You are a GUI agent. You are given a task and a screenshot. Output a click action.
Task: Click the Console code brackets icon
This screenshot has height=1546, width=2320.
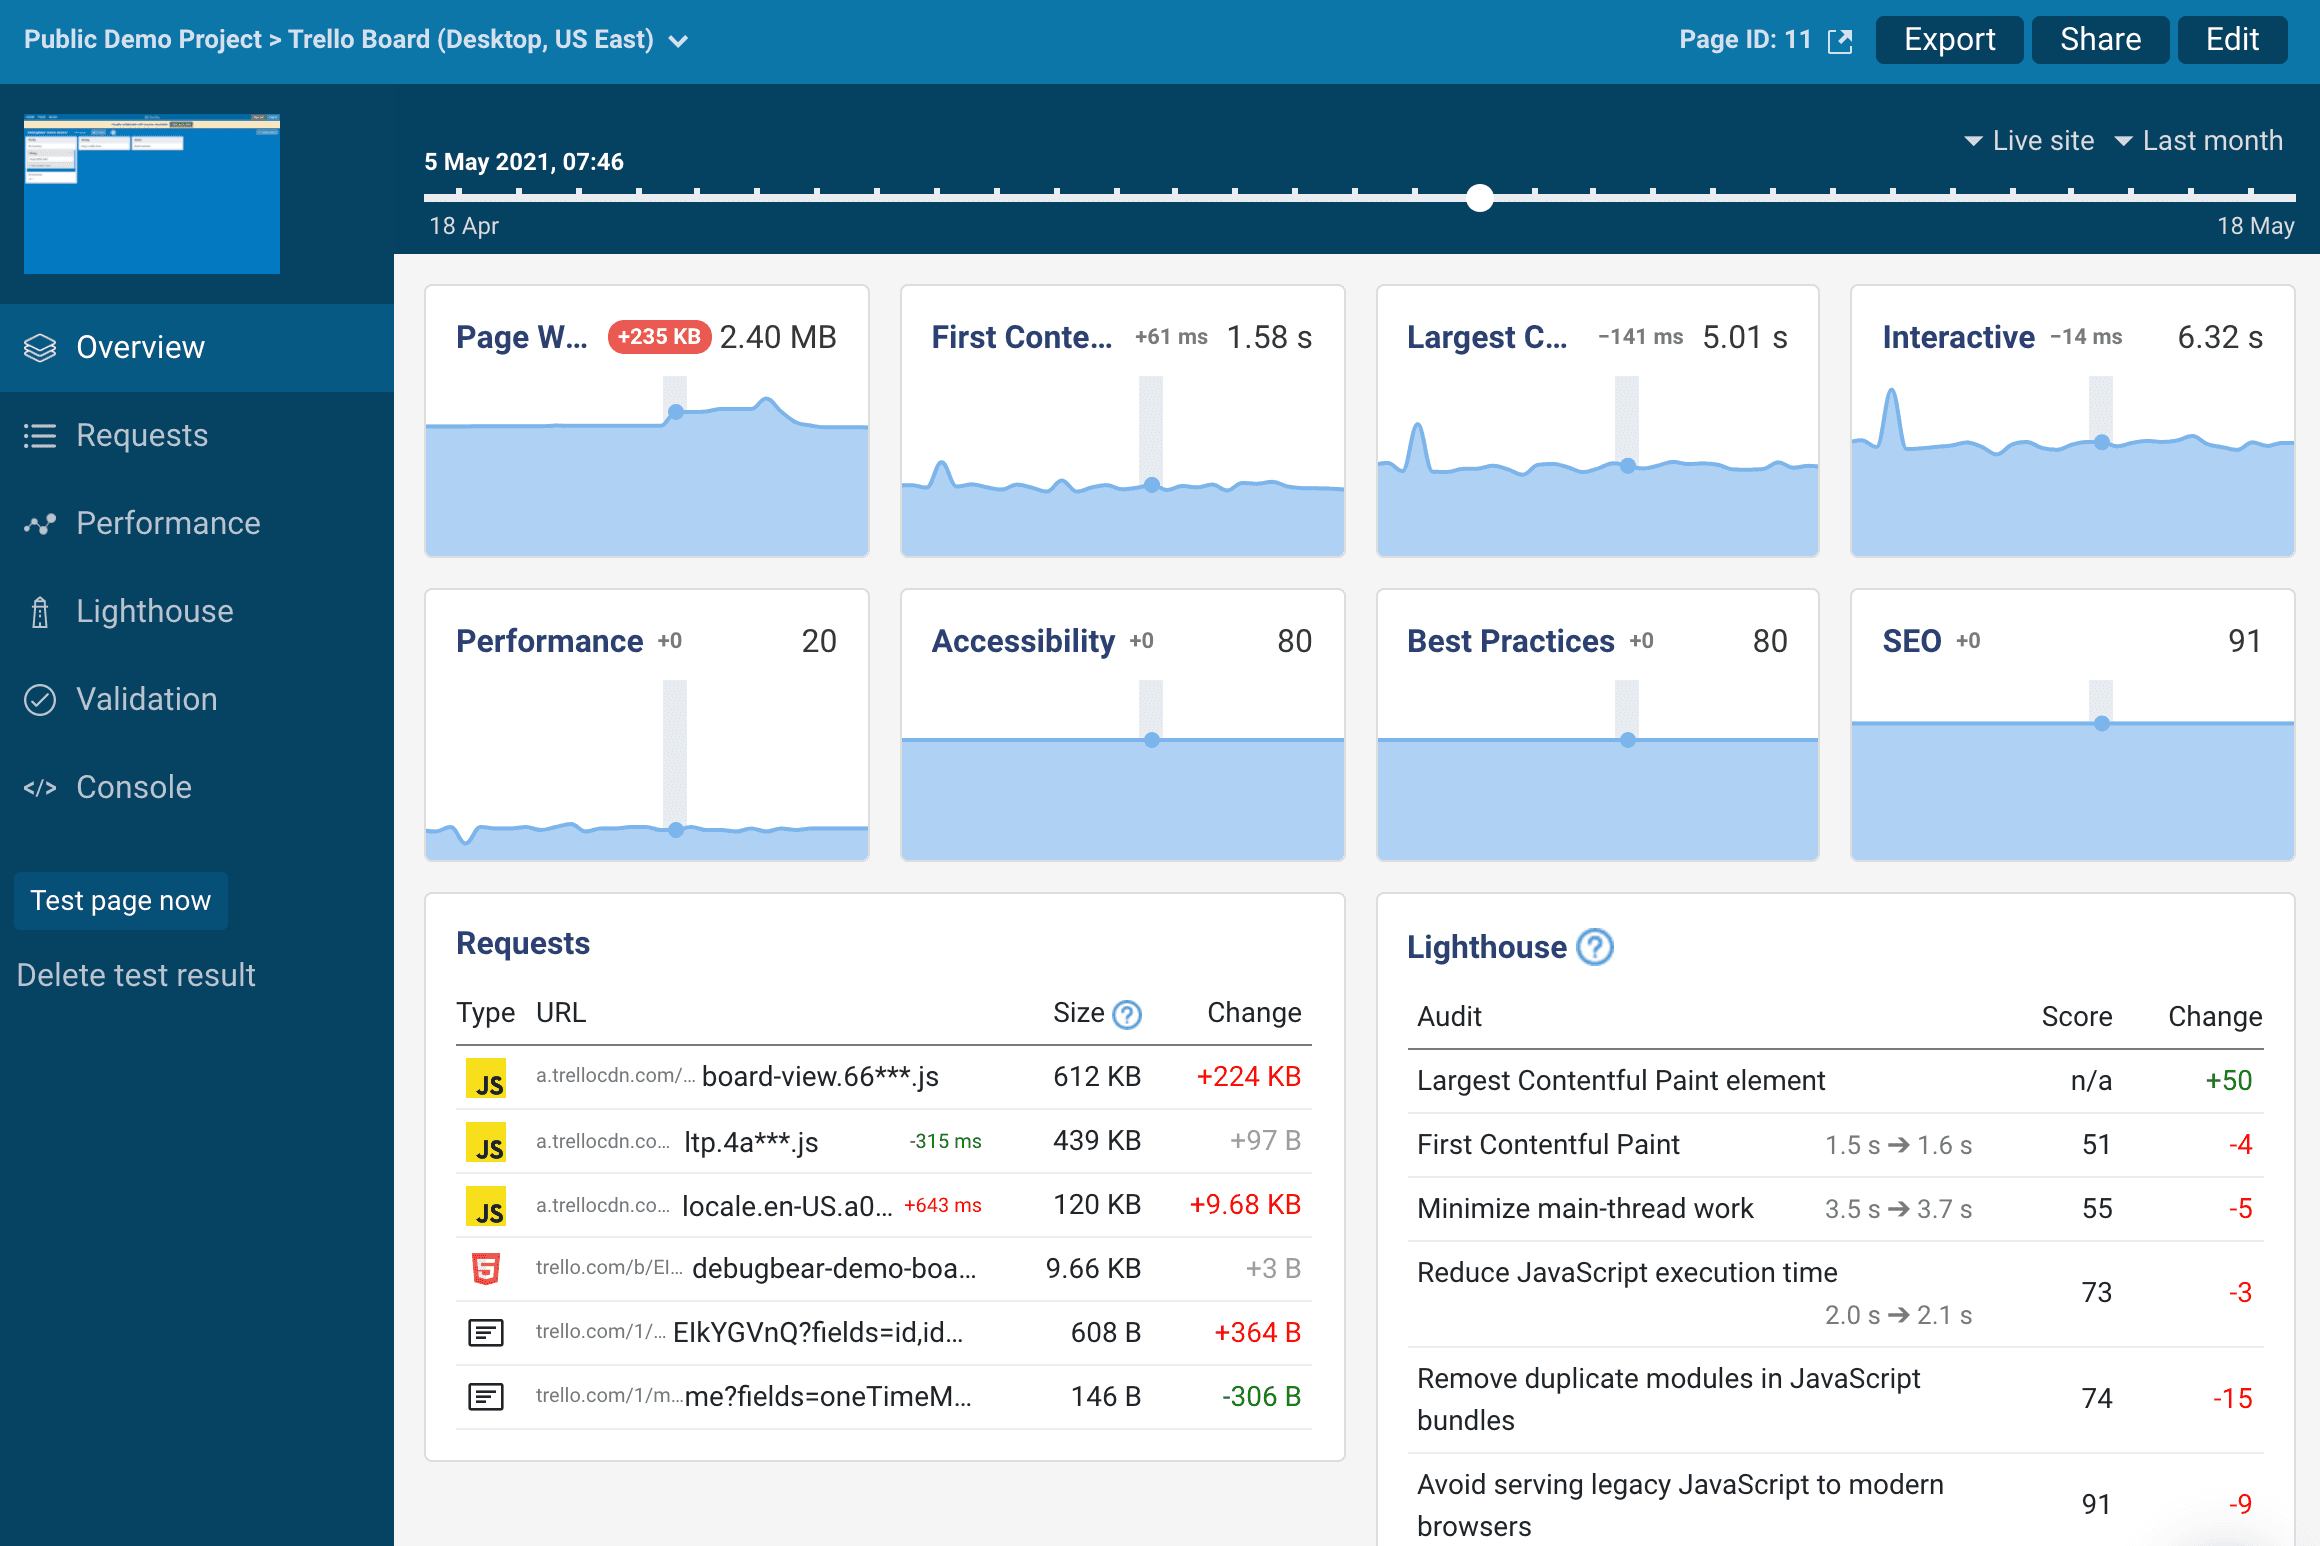coord(40,788)
